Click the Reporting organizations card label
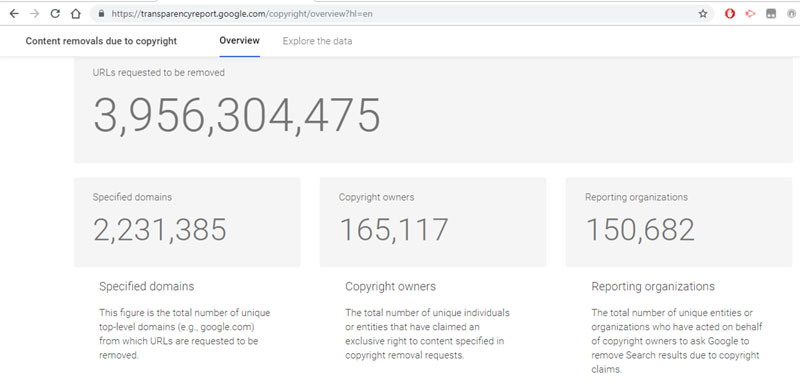800x388 pixels. point(636,197)
